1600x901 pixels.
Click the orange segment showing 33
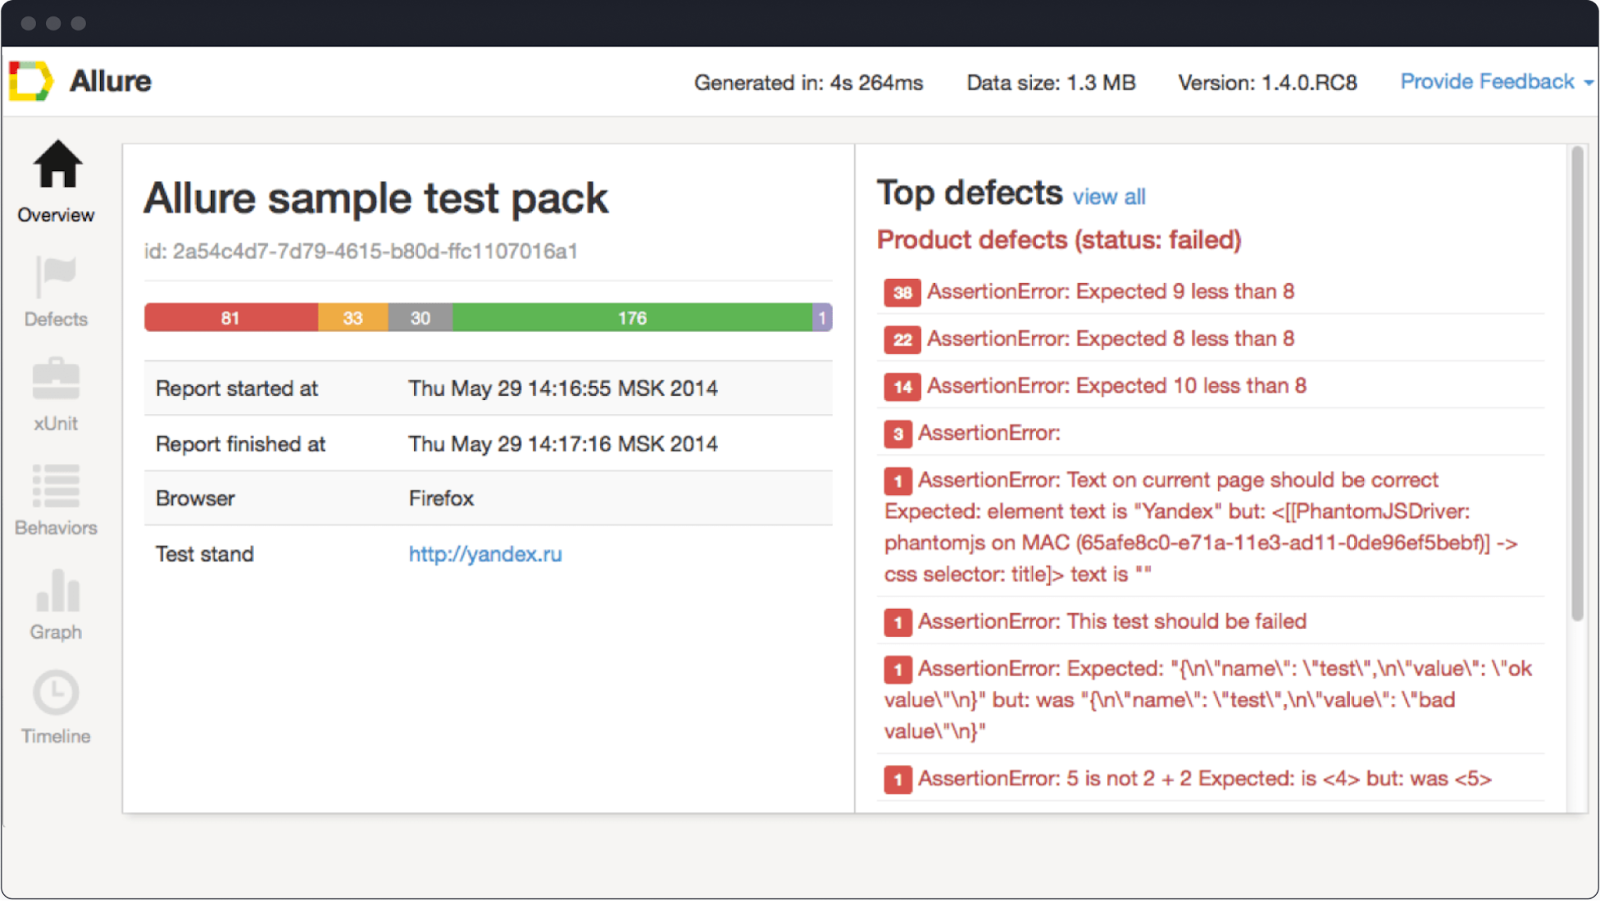tap(353, 318)
